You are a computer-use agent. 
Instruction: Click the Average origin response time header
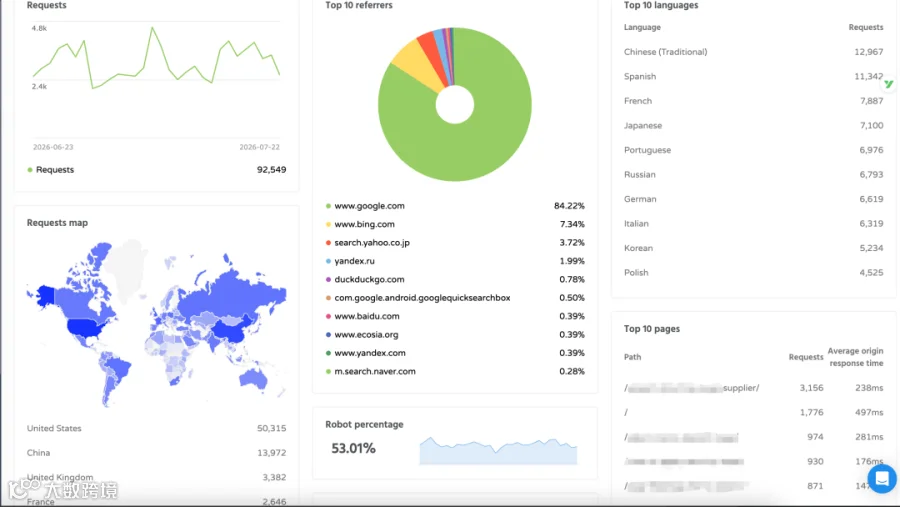pyautogui.click(x=855, y=357)
